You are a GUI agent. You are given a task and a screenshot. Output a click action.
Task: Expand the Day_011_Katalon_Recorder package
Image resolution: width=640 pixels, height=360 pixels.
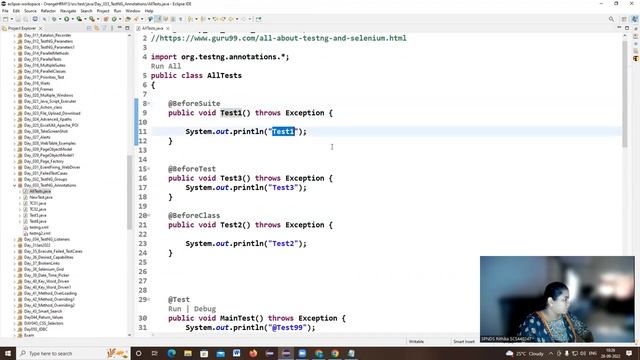tap(15, 36)
